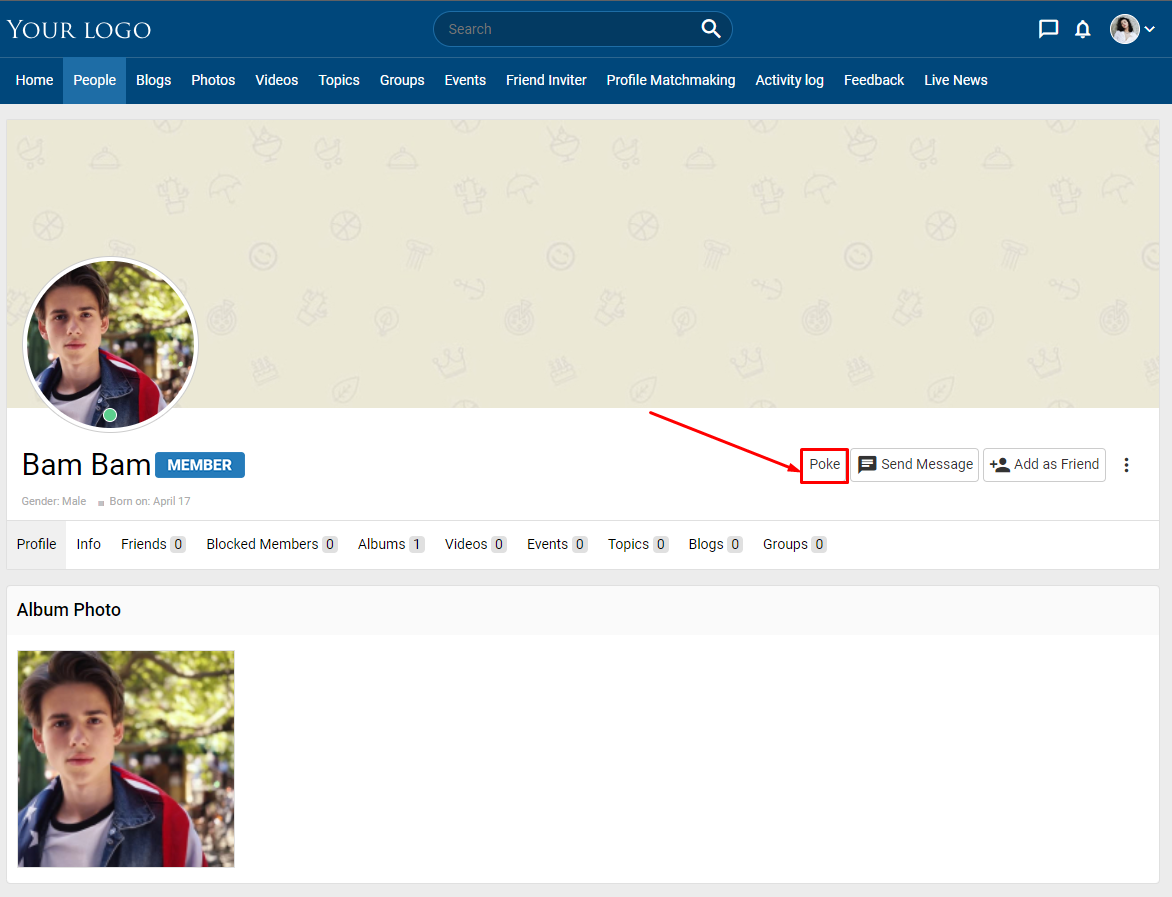The width and height of the screenshot is (1172, 897).
Task: Open the Blogs menu item
Action: pyautogui.click(x=153, y=80)
